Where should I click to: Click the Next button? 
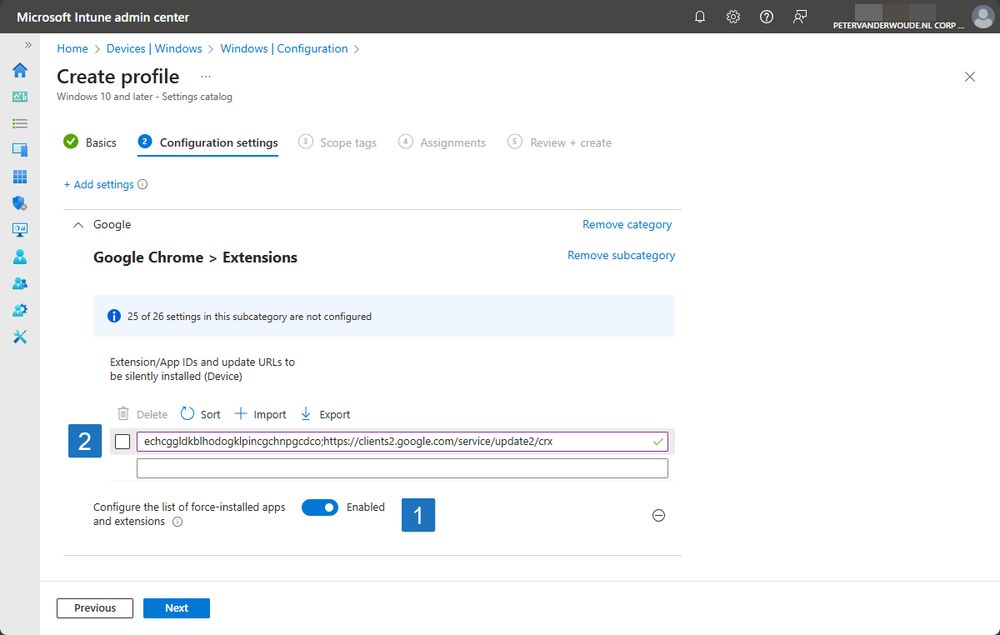(177, 608)
